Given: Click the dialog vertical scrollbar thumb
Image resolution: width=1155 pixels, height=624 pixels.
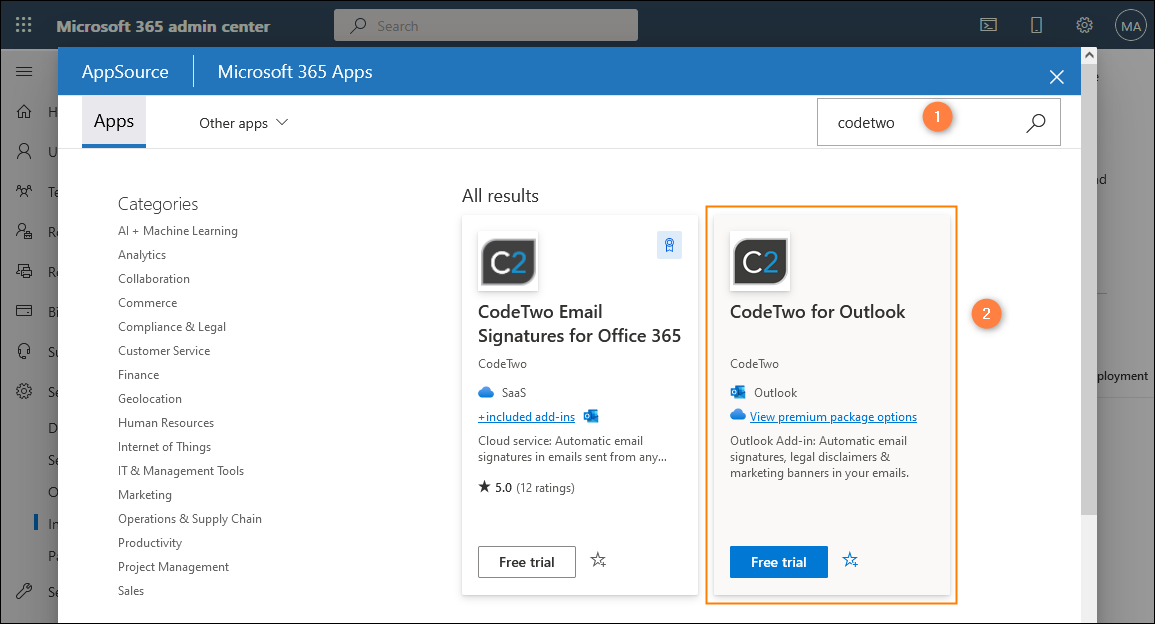Looking at the screenshot, I should point(1089,289).
